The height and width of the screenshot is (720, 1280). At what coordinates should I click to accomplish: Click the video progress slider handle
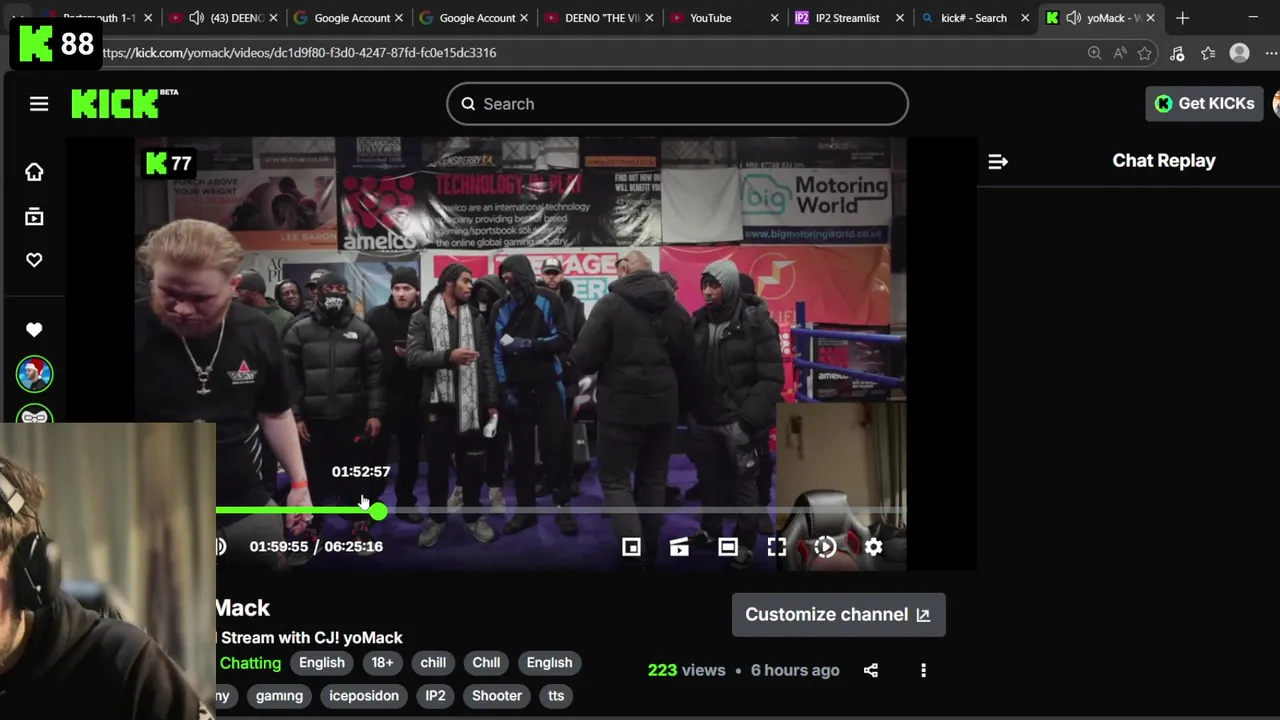tap(377, 511)
